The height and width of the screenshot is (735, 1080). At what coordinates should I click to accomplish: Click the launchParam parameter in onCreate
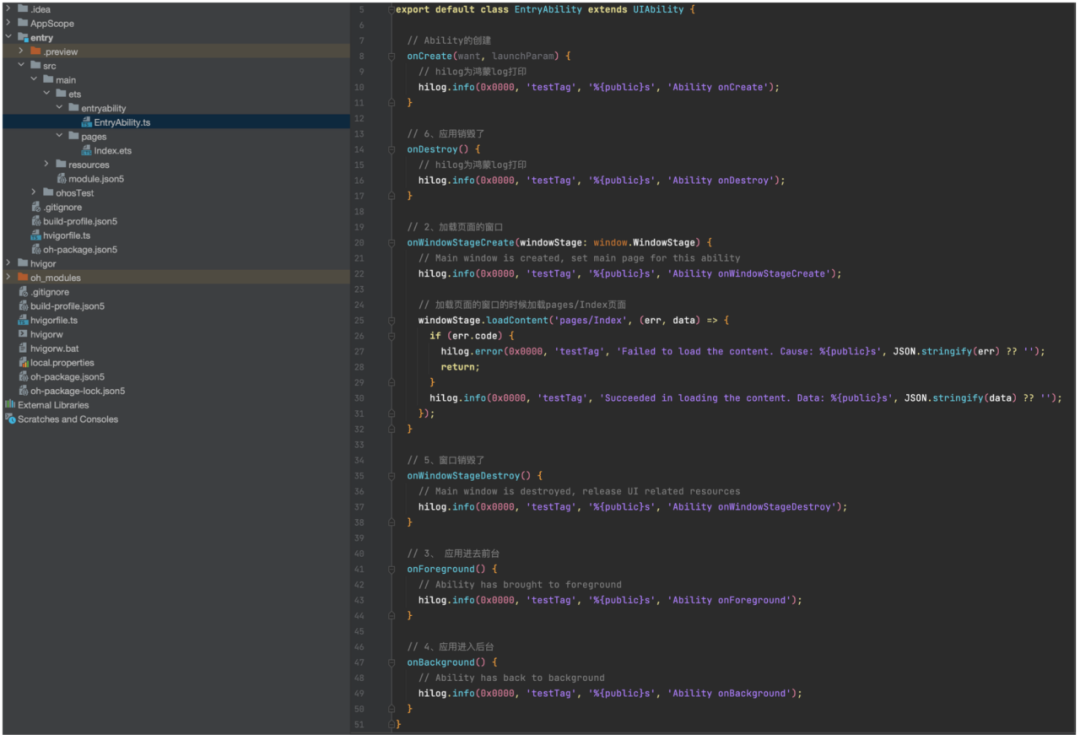(523, 56)
